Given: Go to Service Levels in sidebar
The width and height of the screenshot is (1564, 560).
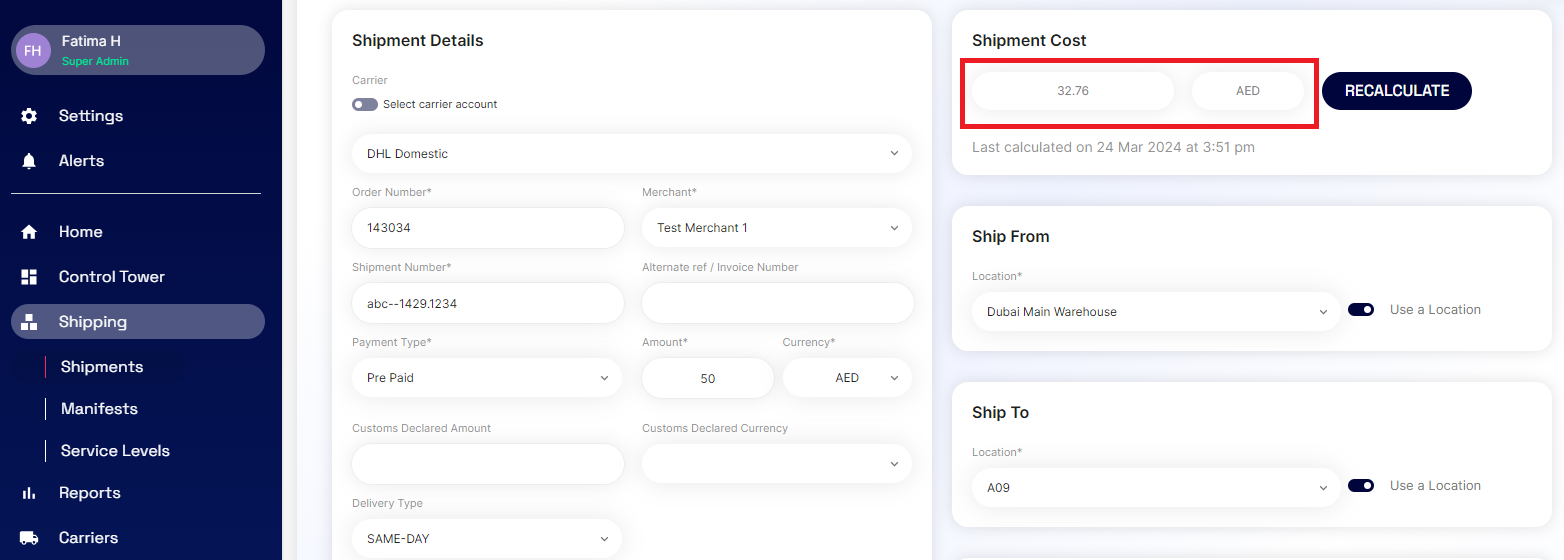Looking at the screenshot, I should (115, 451).
